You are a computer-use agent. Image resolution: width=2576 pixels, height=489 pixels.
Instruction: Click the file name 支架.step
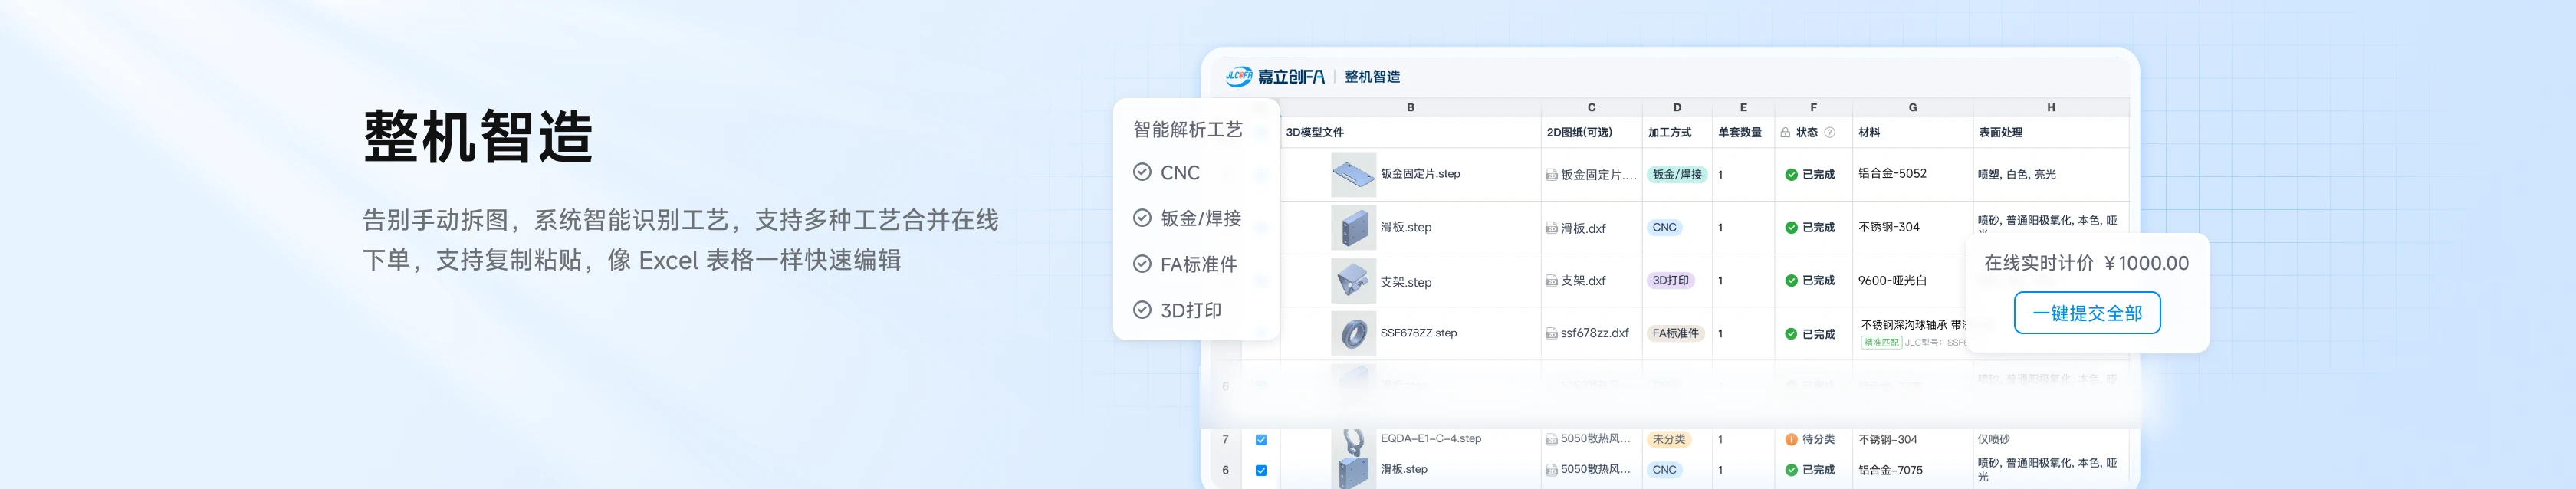point(1405,282)
